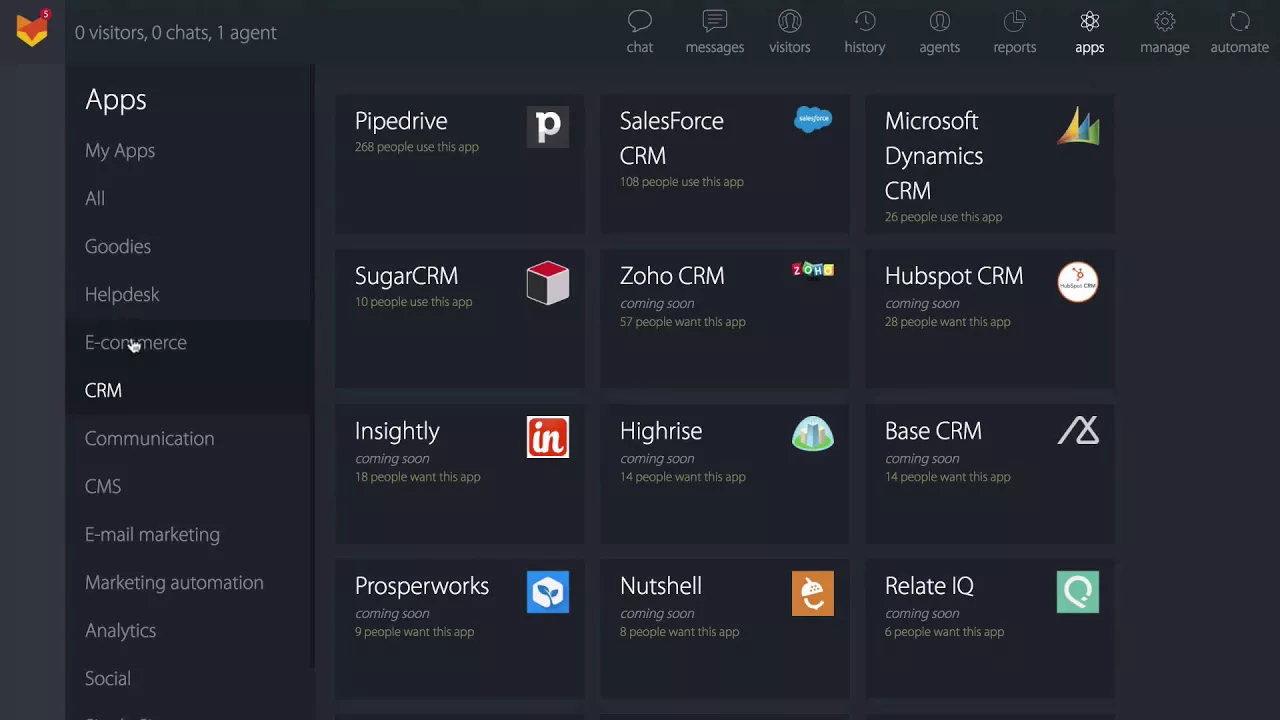Click '9 people want this app' text

click(414, 632)
